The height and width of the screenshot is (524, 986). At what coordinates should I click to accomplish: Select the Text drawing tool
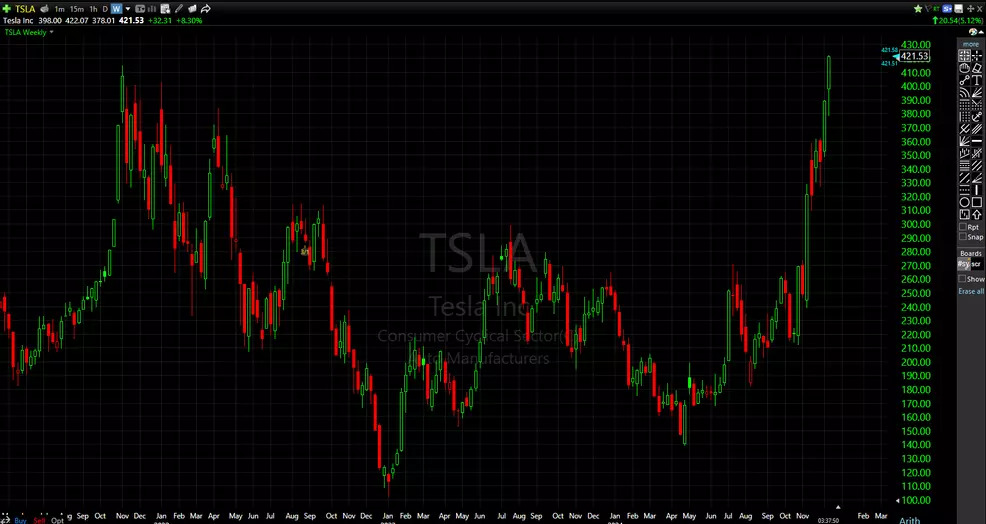pyautogui.click(x=976, y=80)
